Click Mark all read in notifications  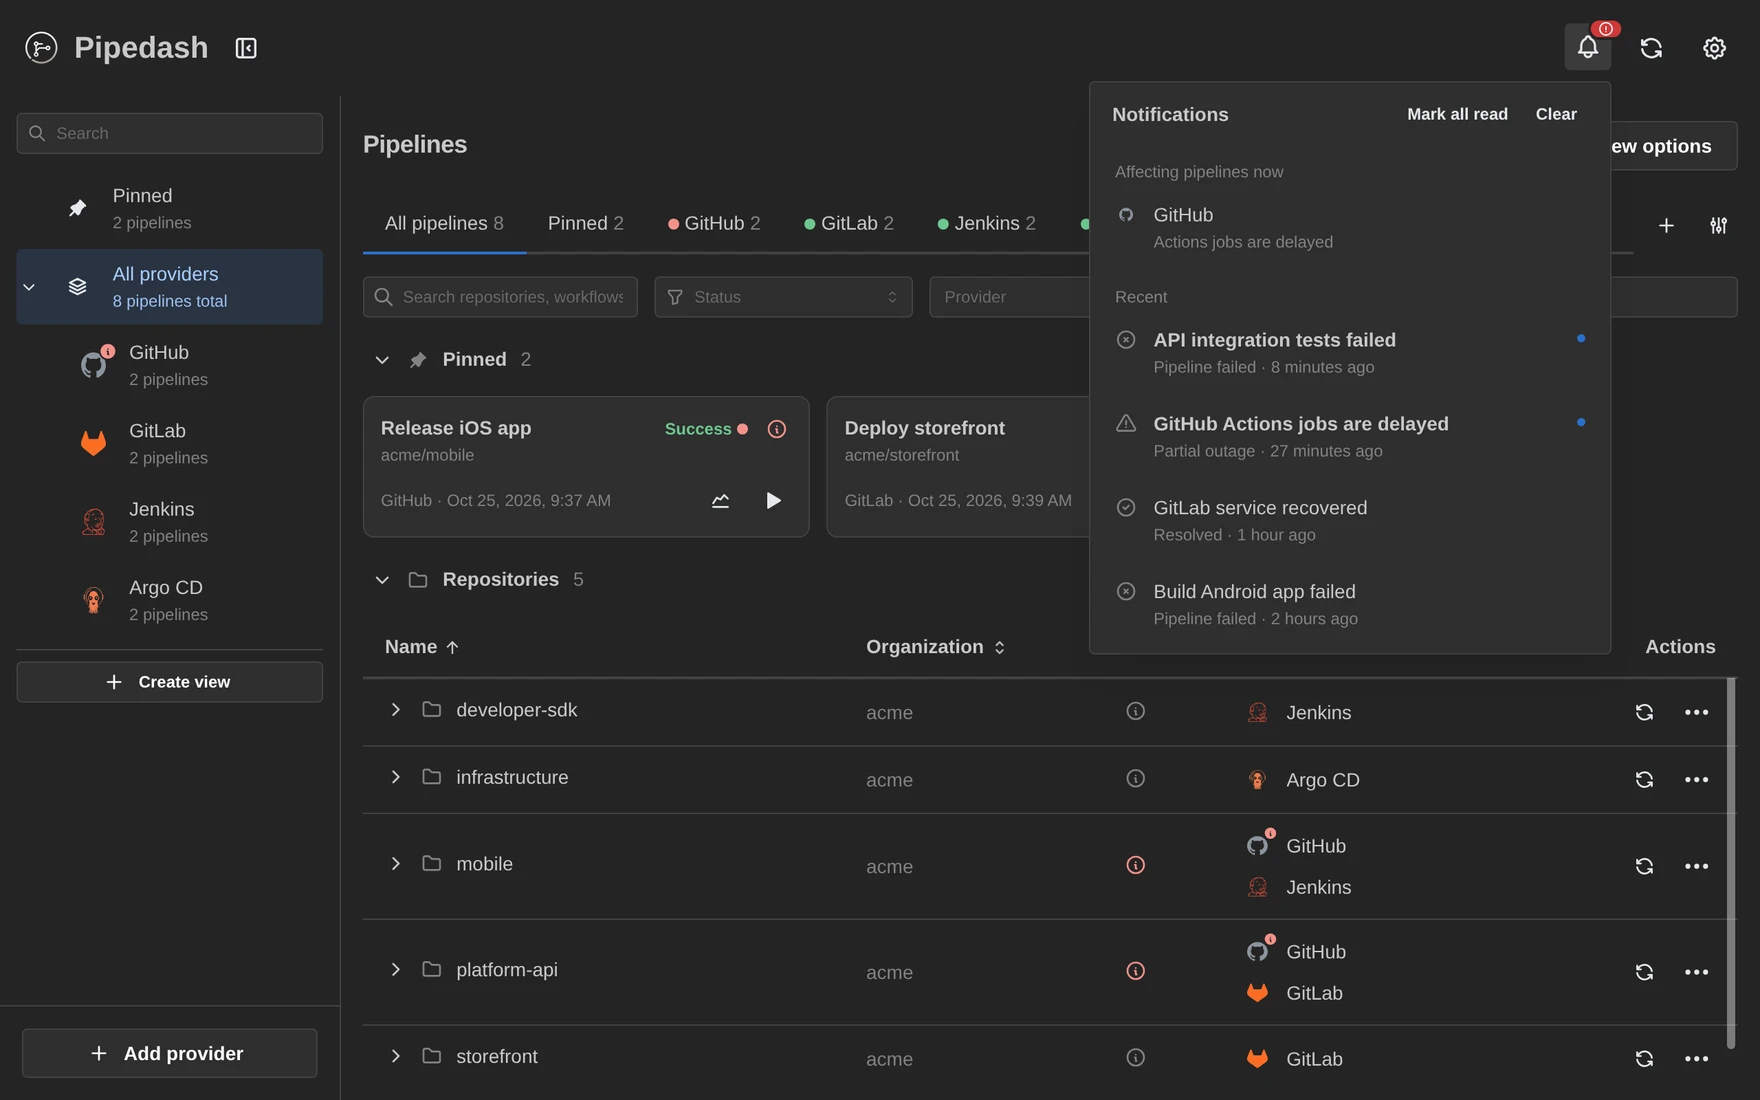(1457, 114)
